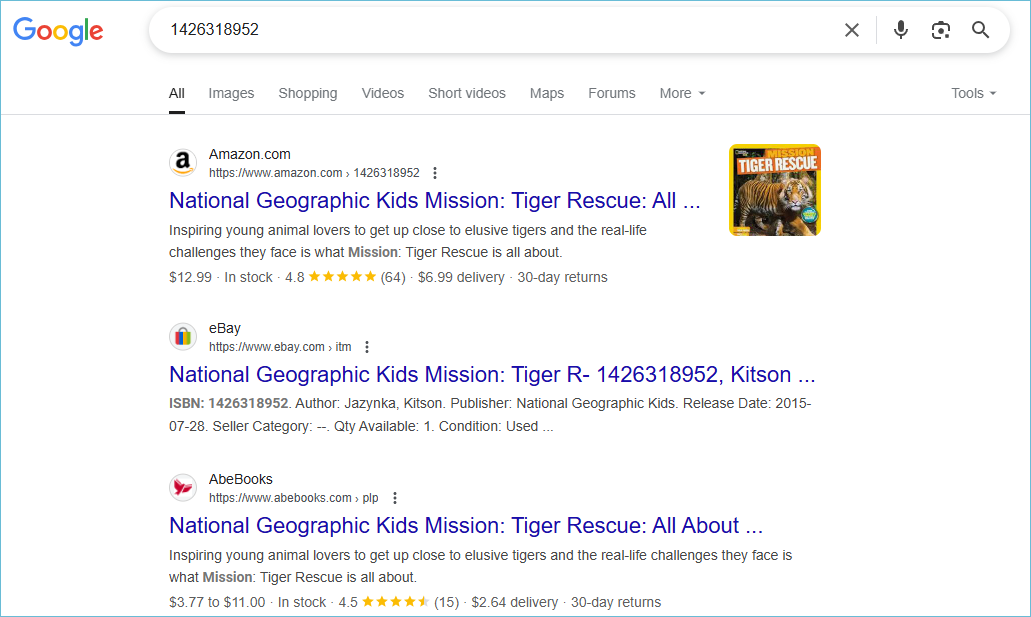Expand the More search filters dropdown

point(683,93)
